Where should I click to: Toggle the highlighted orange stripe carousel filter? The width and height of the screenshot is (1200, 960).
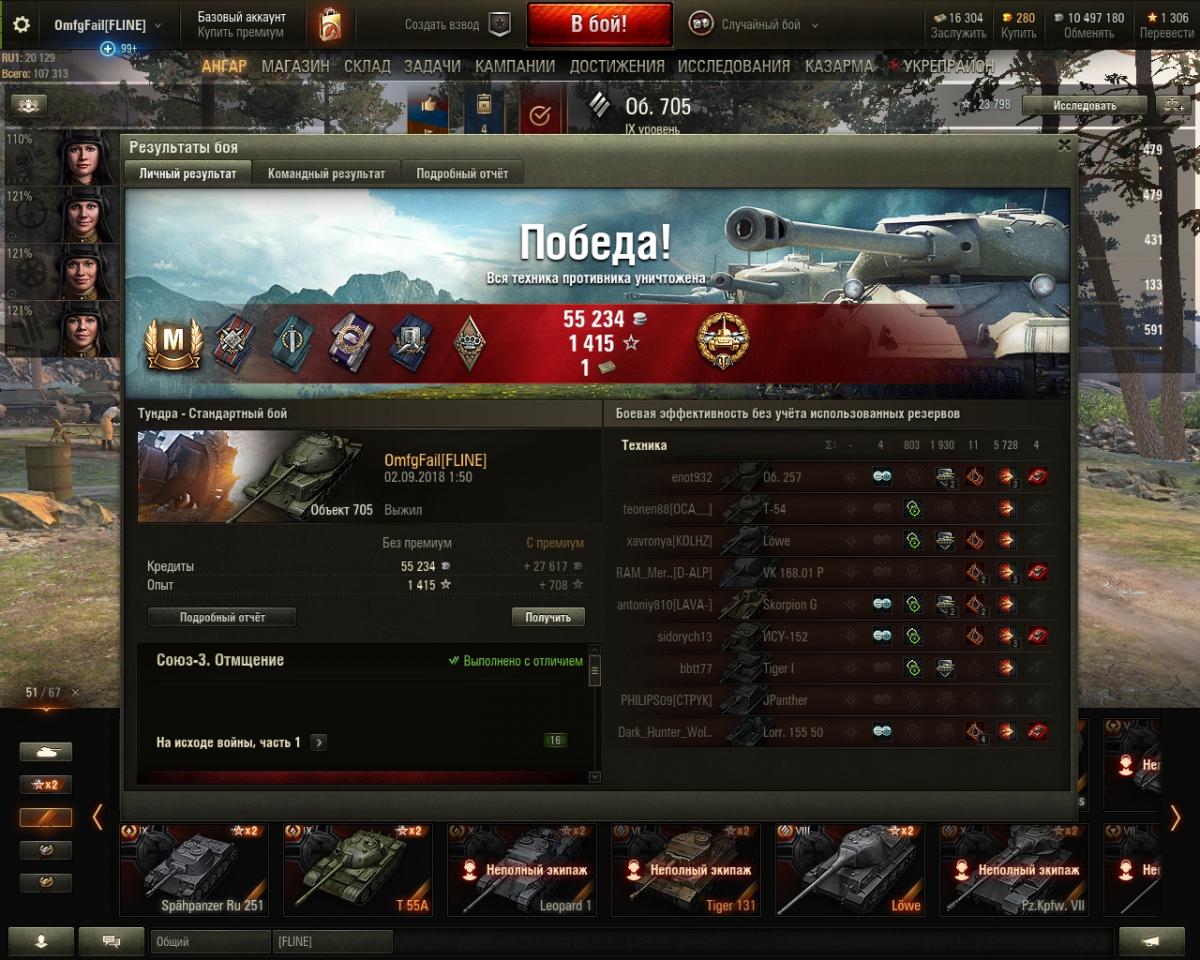46,817
